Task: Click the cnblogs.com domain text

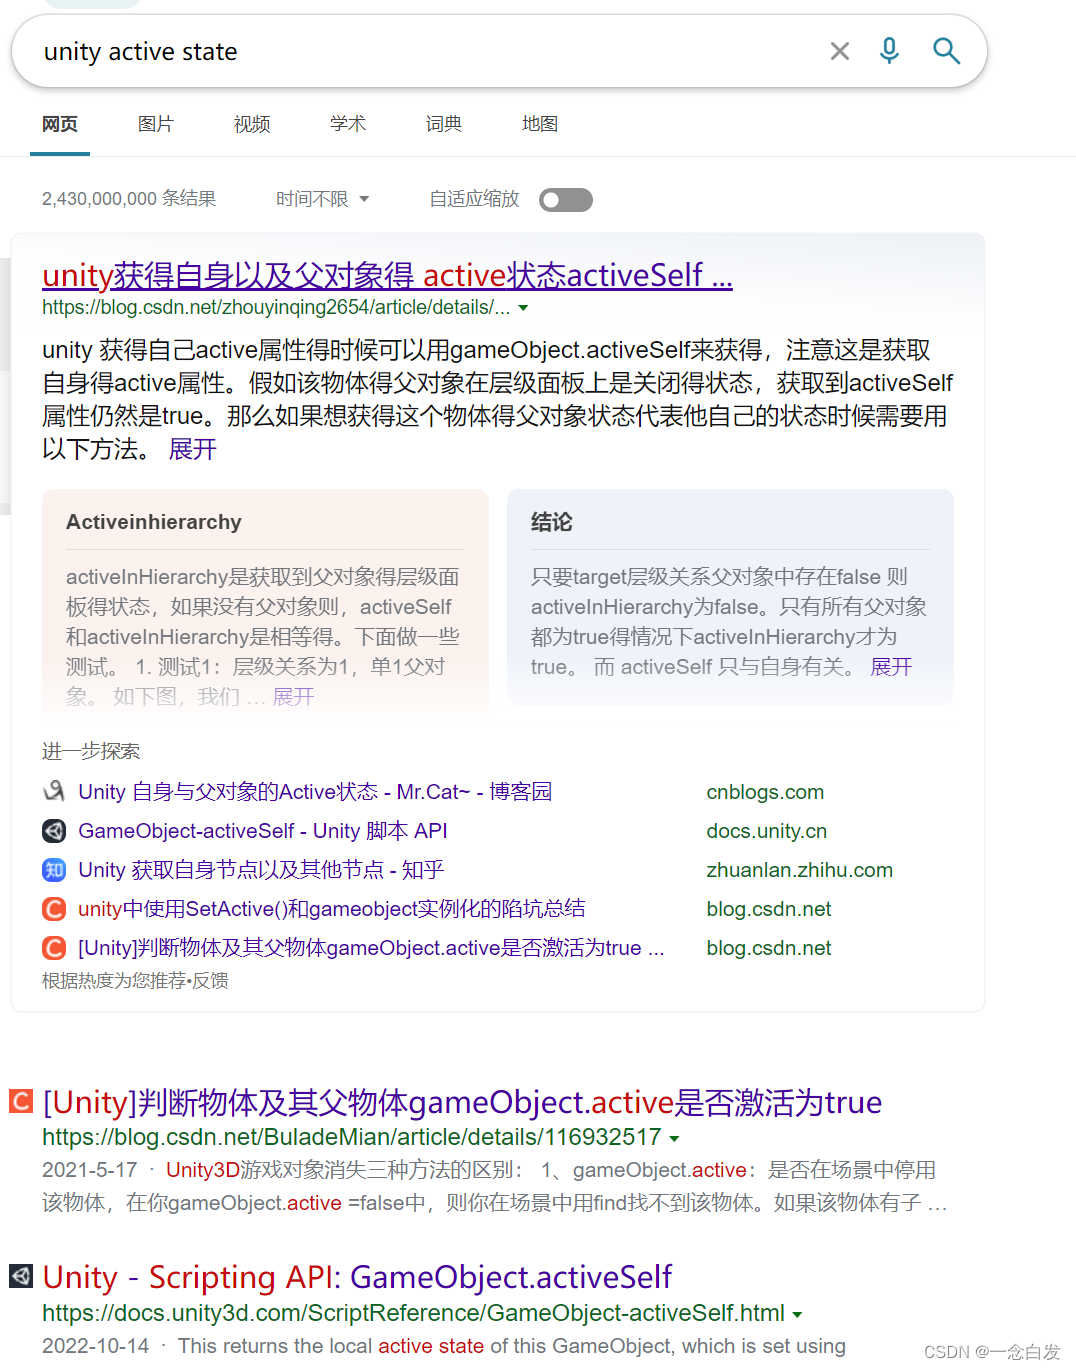Action: coord(765,792)
